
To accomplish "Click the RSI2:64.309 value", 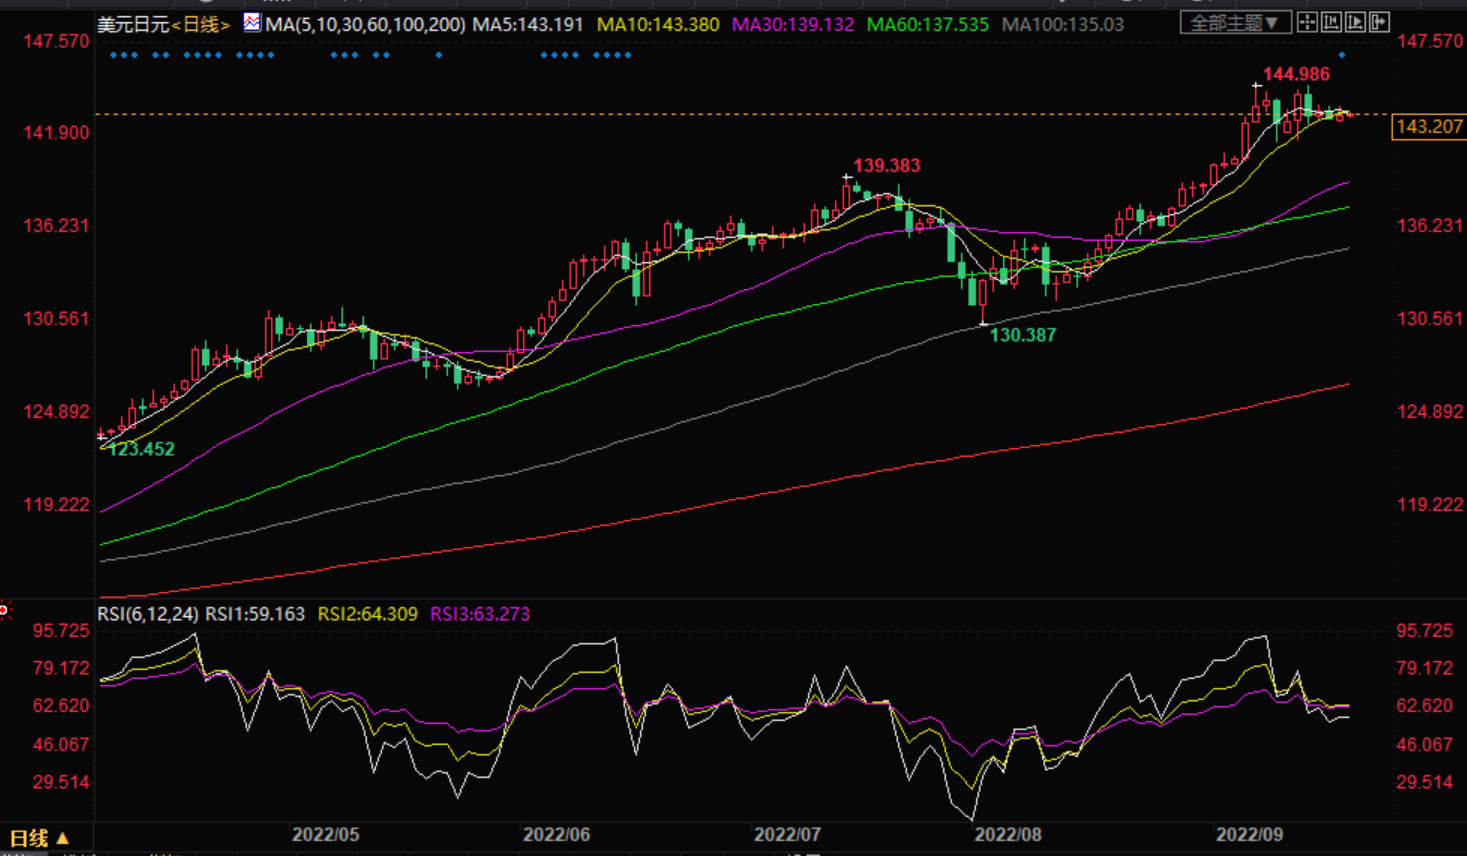I will [x=367, y=614].
